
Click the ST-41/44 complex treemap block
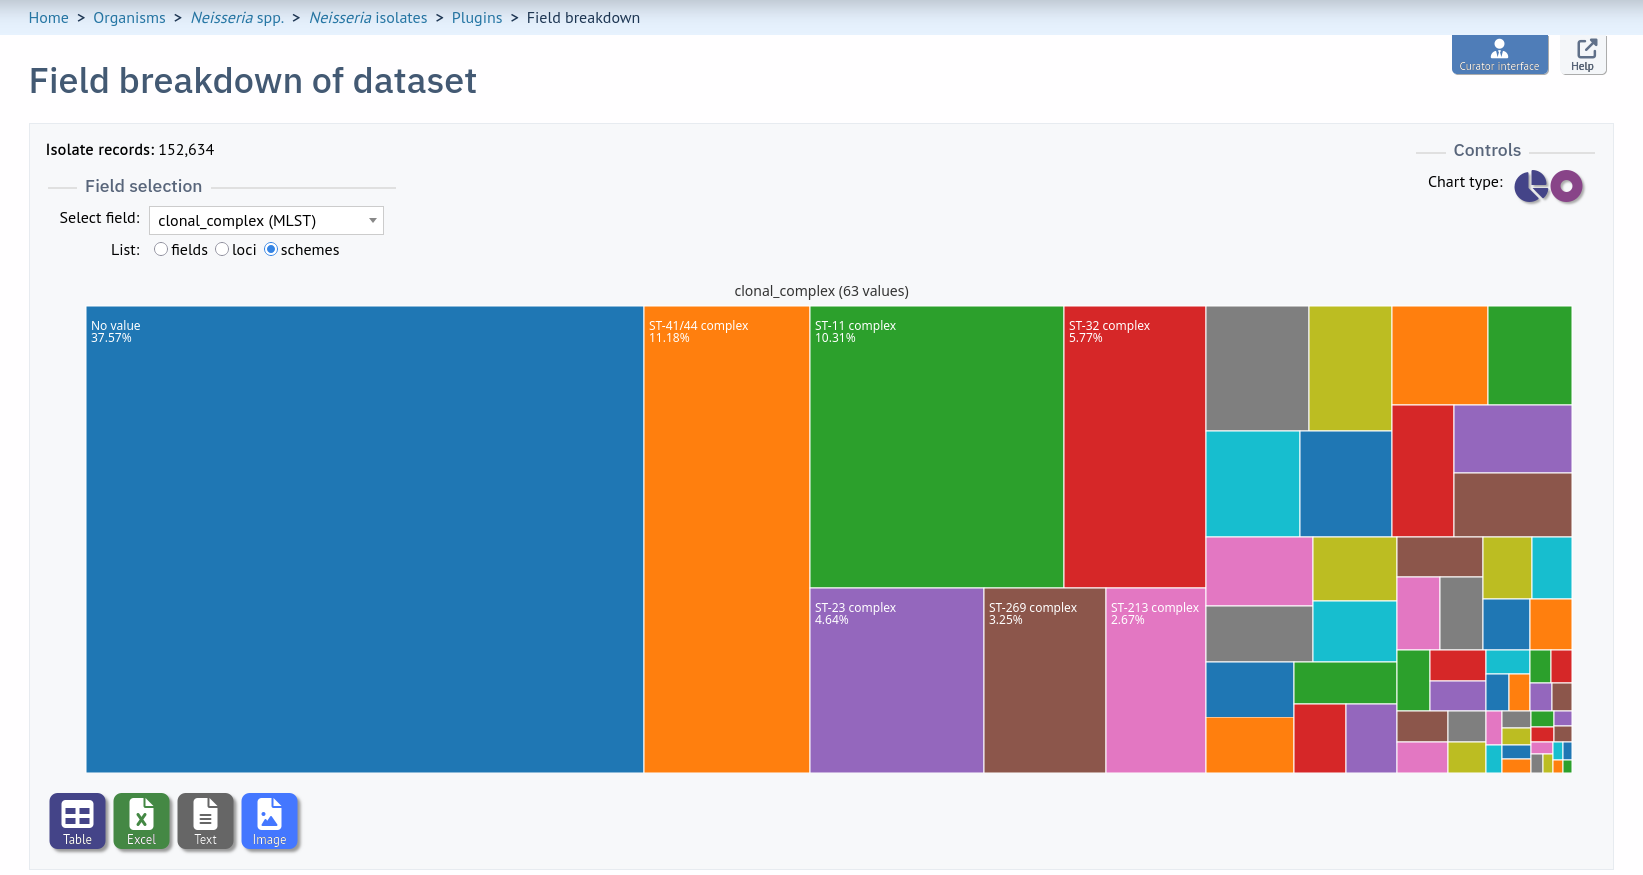click(727, 539)
